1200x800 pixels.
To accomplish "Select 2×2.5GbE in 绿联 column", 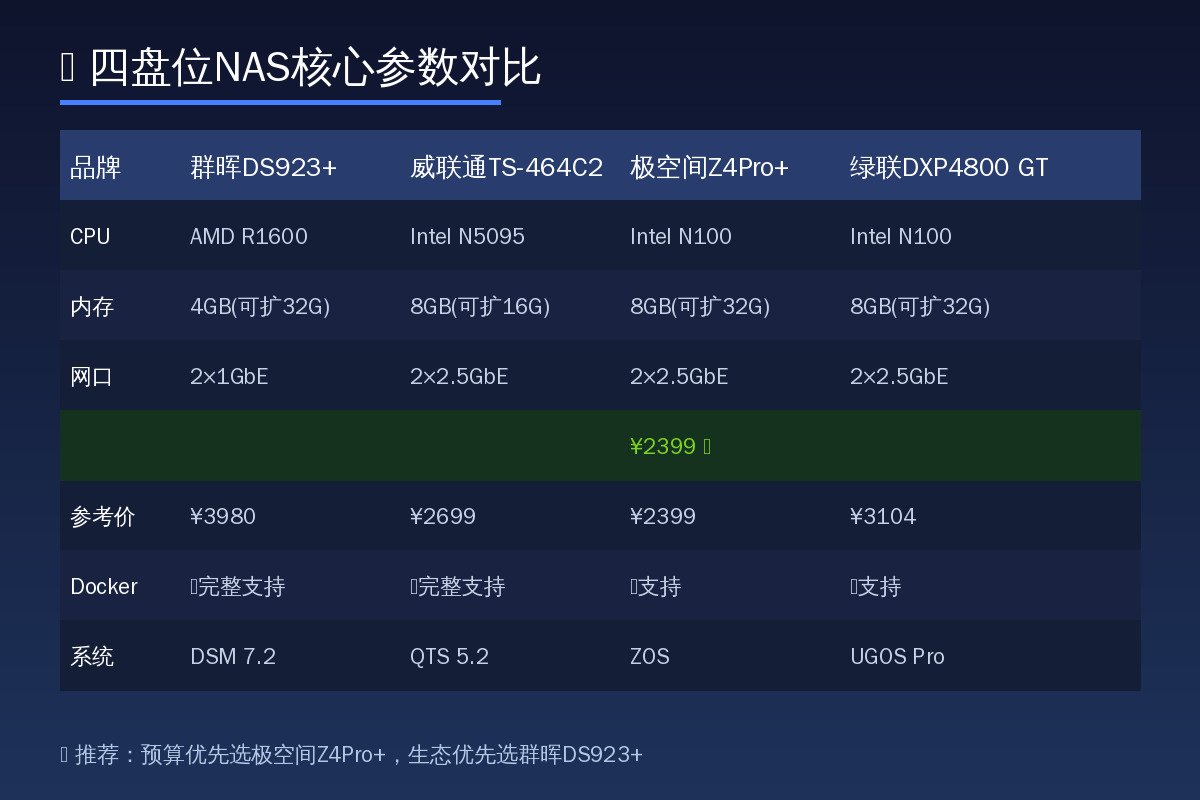I will click(x=899, y=377).
